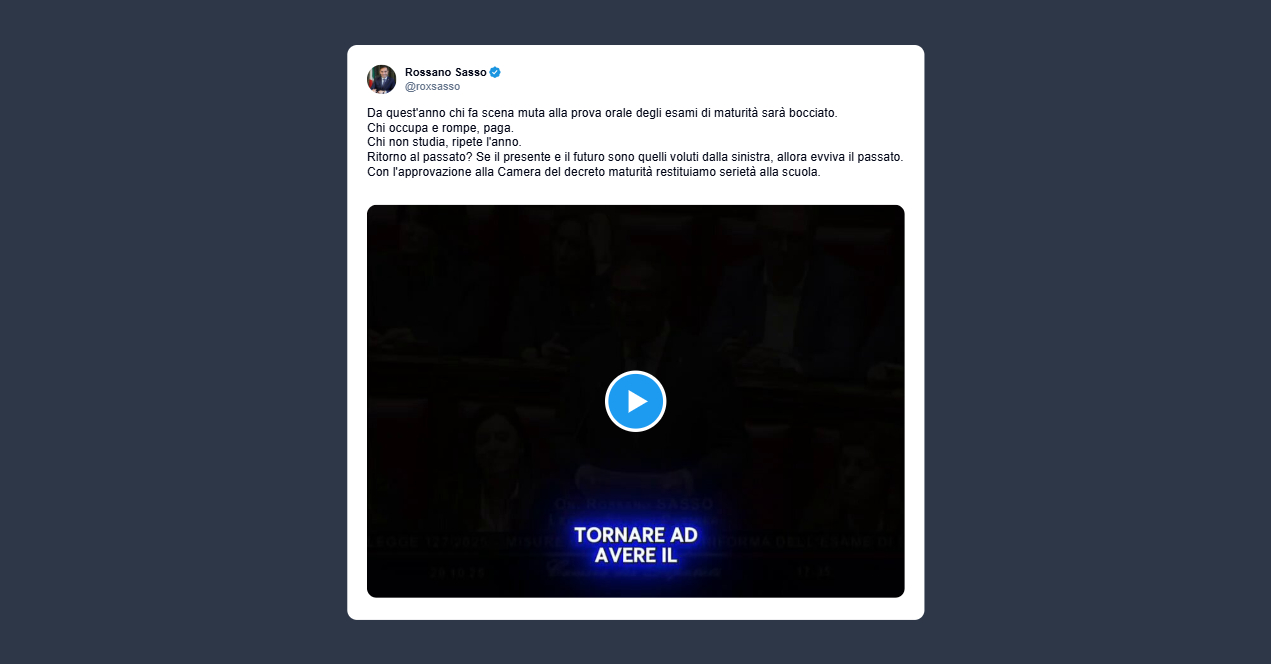
Task: Click the 'On. Rossano SASSO' nameplate in video
Action: [635, 502]
